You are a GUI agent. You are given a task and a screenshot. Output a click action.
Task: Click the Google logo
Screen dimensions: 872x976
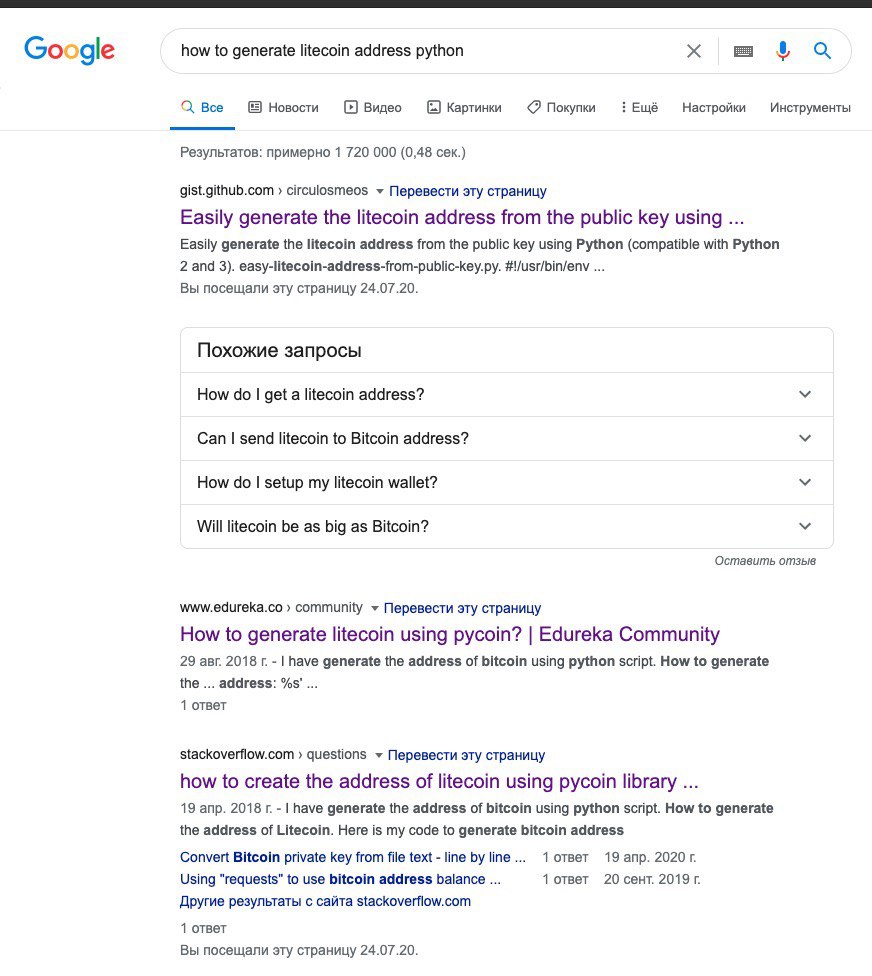[x=69, y=50]
